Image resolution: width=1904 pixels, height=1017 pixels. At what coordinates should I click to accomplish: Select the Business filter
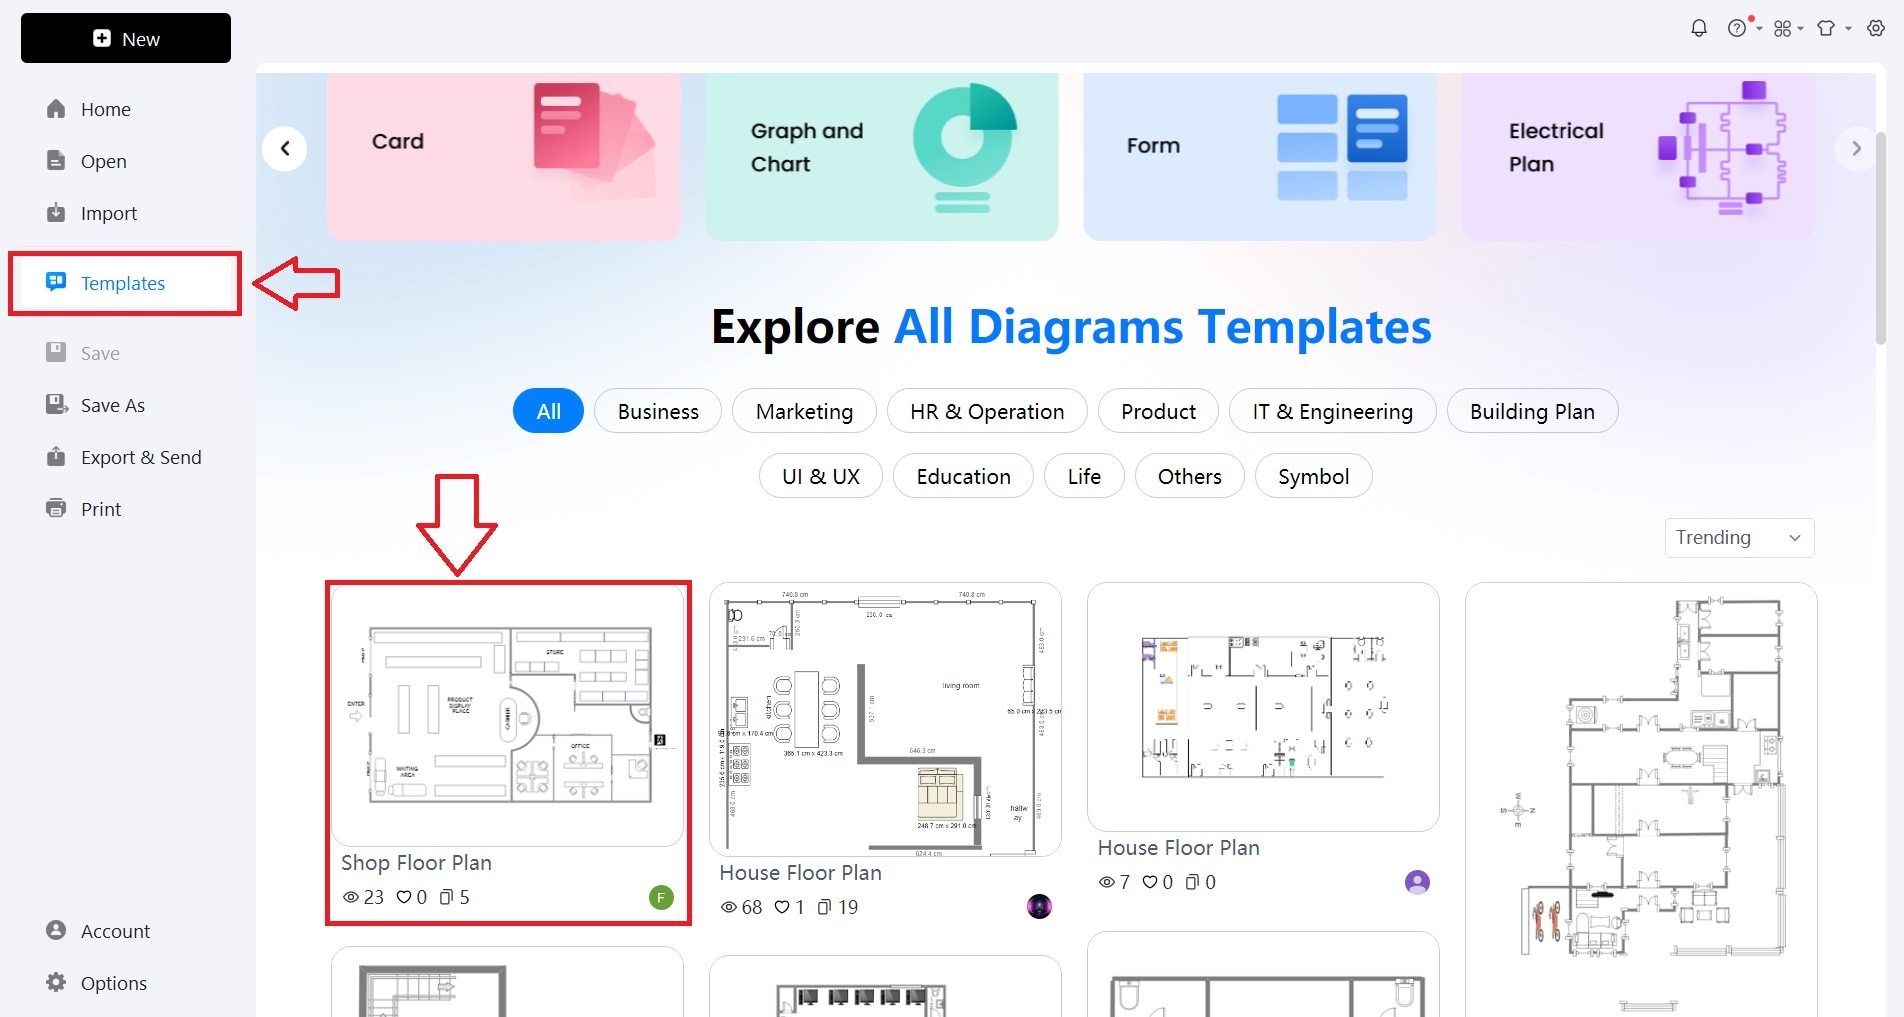(658, 411)
